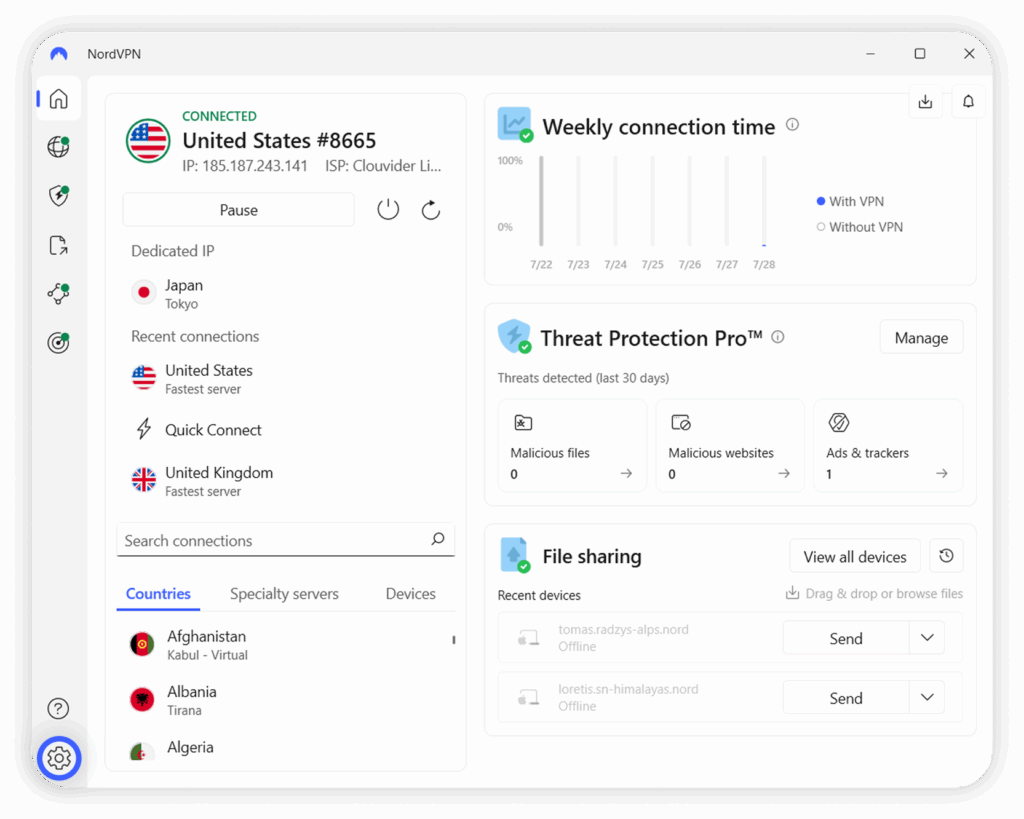Open the Meshnet sidebar icon
This screenshot has width=1024, height=819.
[58, 294]
